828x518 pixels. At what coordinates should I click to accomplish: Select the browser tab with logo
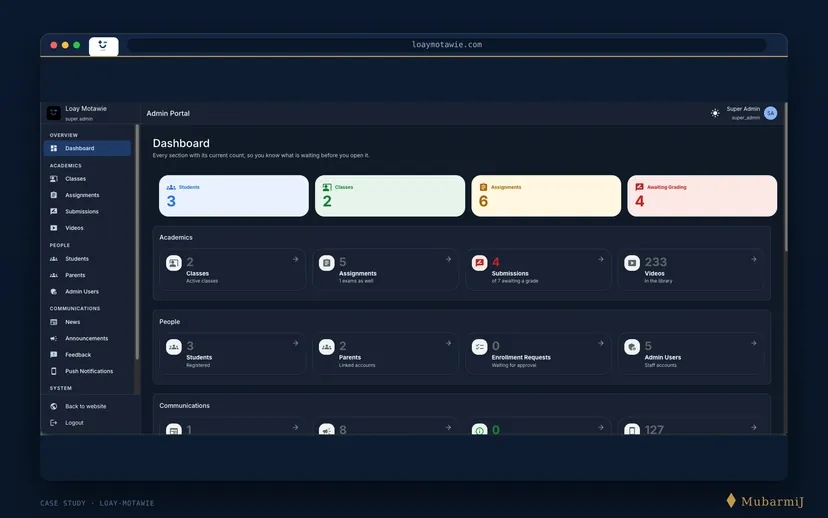click(104, 46)
